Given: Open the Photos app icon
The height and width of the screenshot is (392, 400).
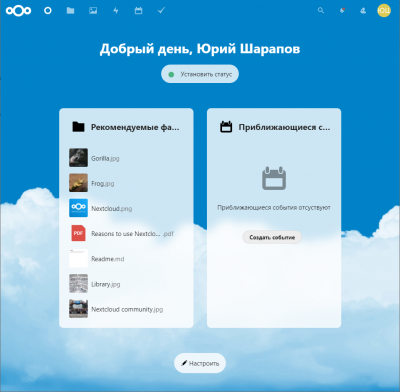Looking at the screenshot, I should point(93,11).
